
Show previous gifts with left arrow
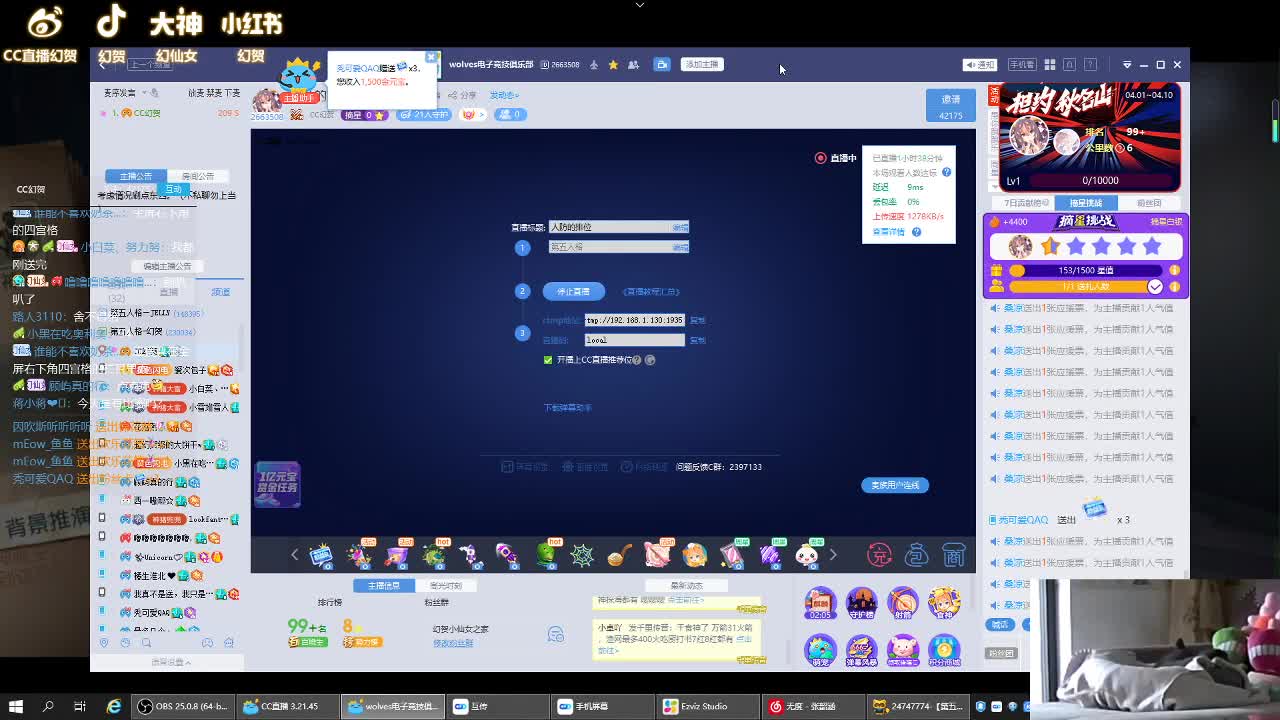click(x=294, y=555)
